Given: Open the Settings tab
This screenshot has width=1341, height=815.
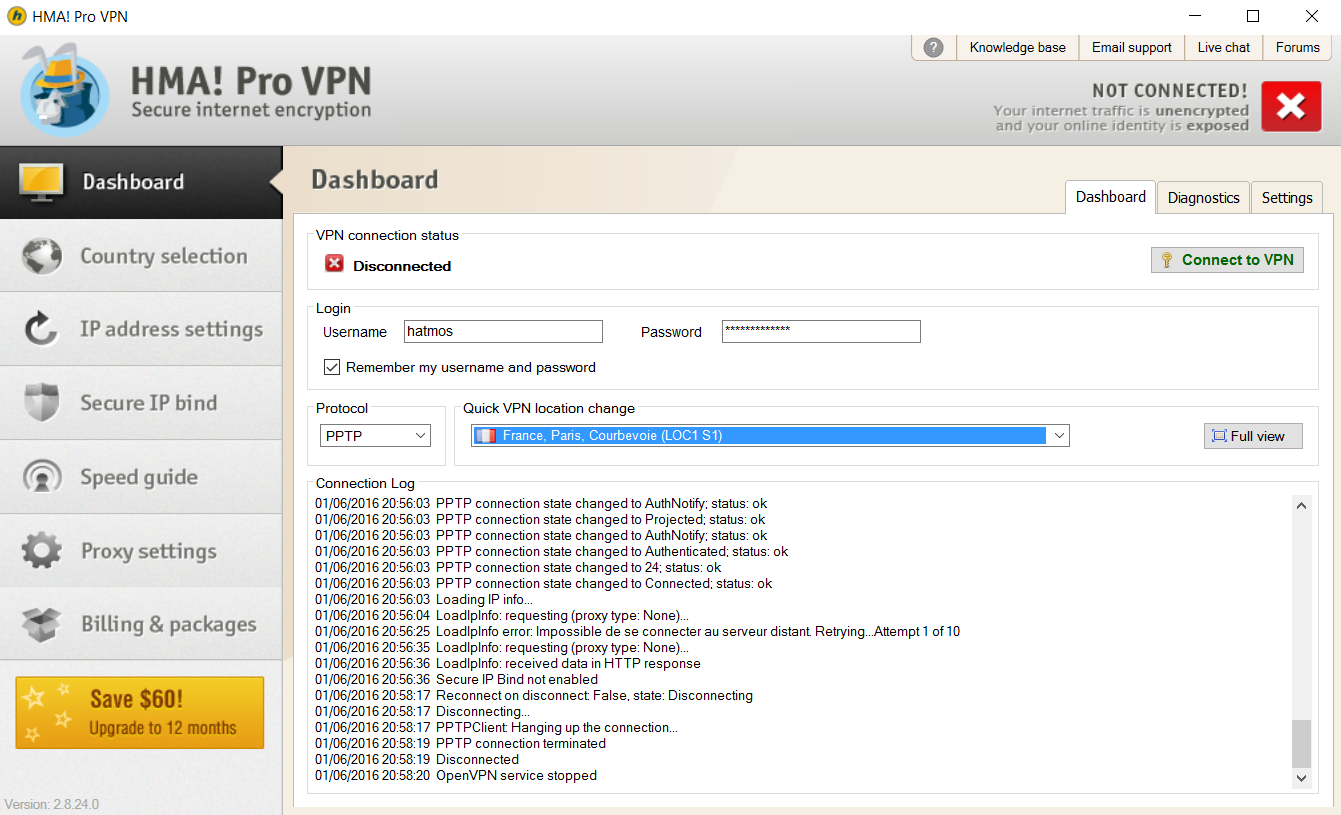Looking at the screenshot, I should (x=1286, y=198).
